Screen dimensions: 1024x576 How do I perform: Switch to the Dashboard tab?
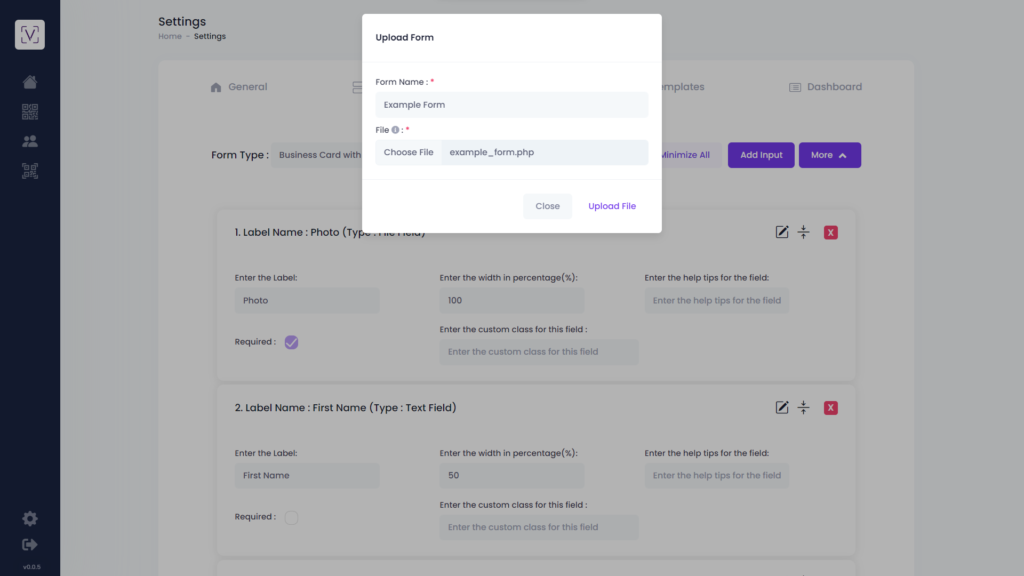825,87
